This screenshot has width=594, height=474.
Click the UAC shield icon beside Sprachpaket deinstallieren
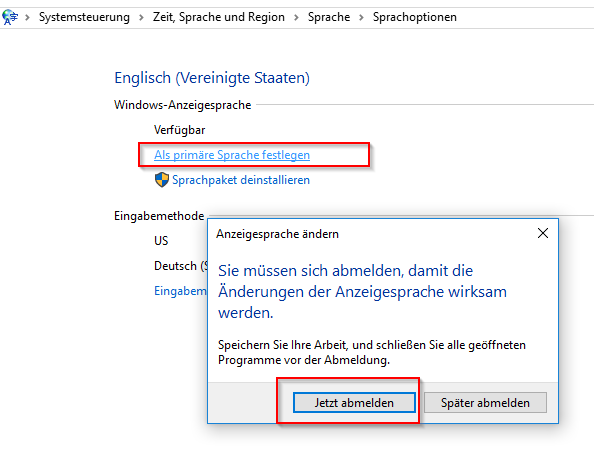pos(162,180)
